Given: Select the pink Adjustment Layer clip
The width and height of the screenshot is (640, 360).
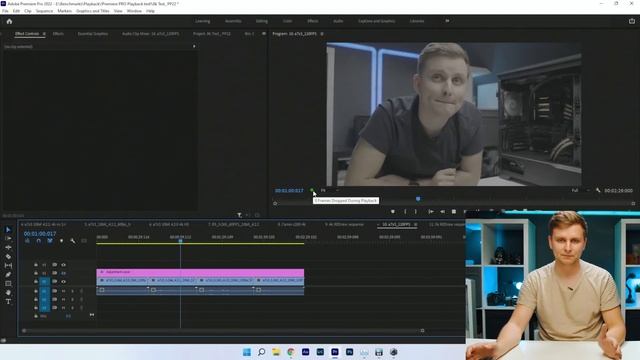Looking at the screenshot, I should click(200, 272).
